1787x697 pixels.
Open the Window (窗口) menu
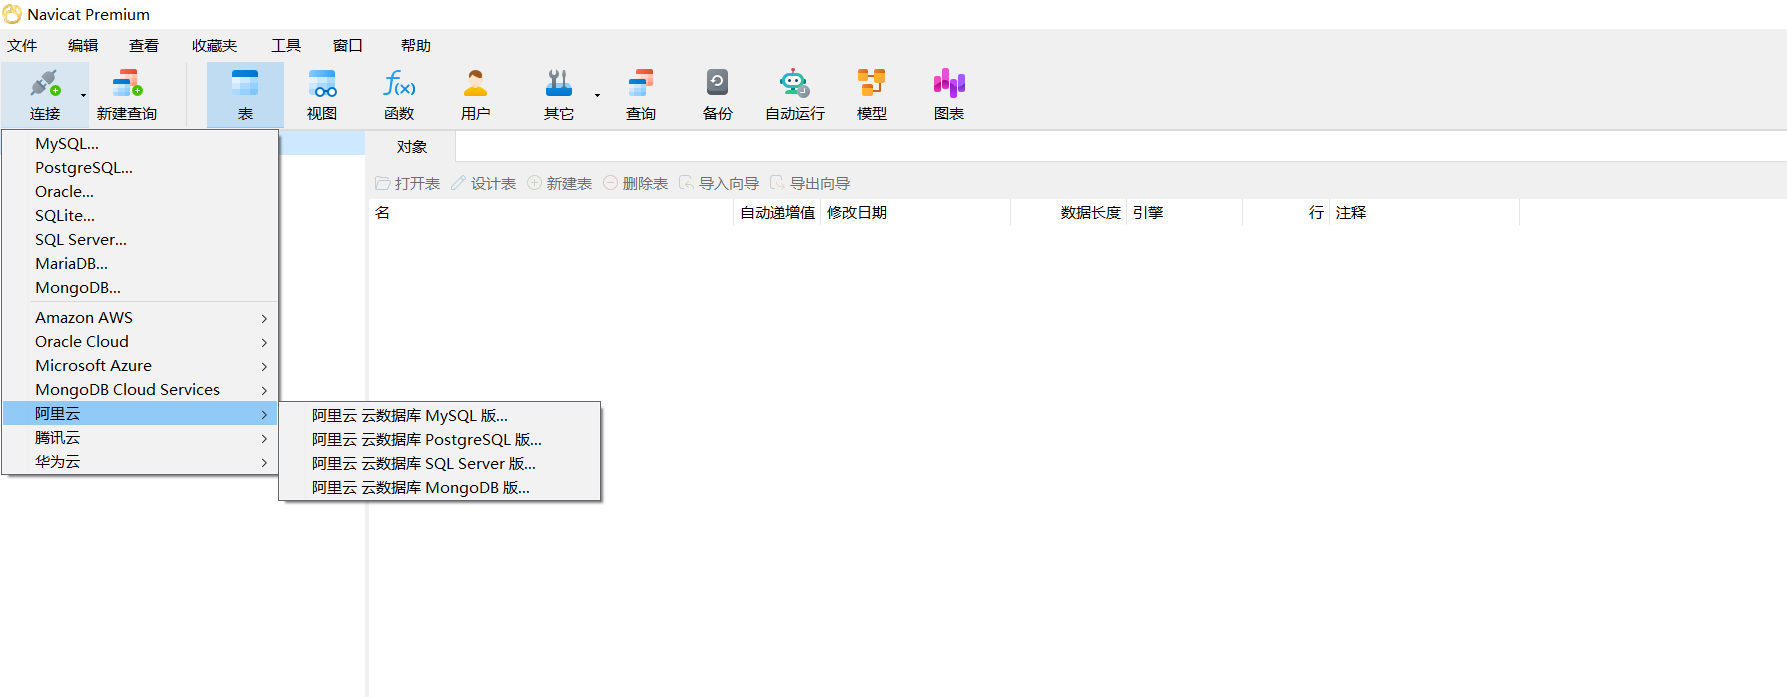(x=348, y=46)
